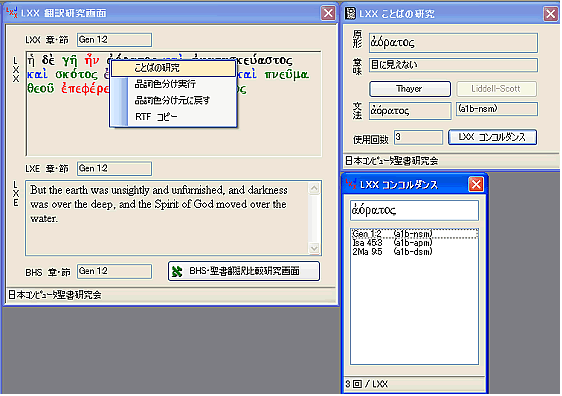
Task: Choose 品詞色分け元に戻す menu entry
Action: [x=173, y=100]
